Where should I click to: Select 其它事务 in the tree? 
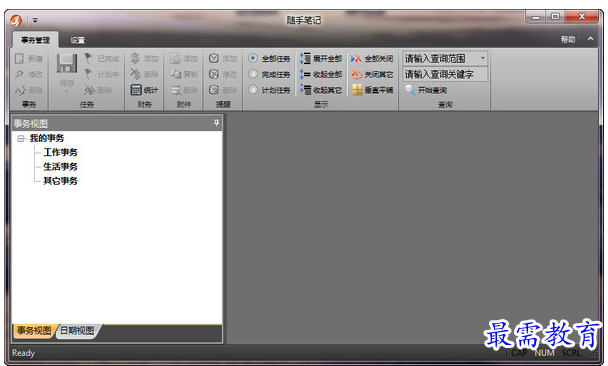[x=60, y=181]
